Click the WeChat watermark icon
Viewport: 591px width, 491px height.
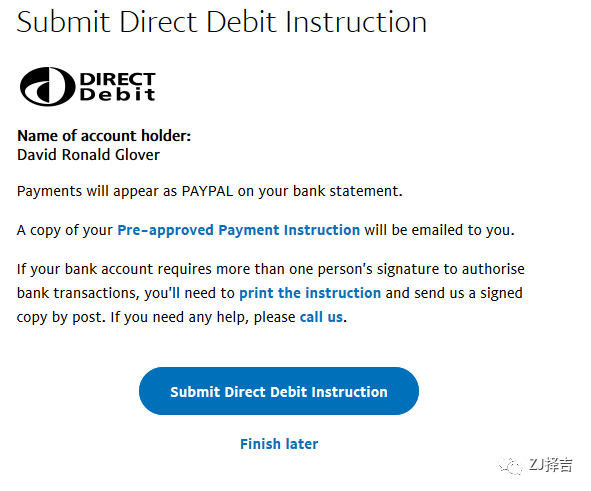coord(510,466)
